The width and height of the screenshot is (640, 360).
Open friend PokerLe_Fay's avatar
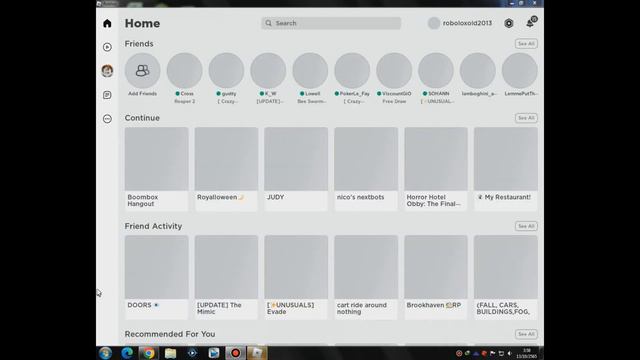click(352, 71)
